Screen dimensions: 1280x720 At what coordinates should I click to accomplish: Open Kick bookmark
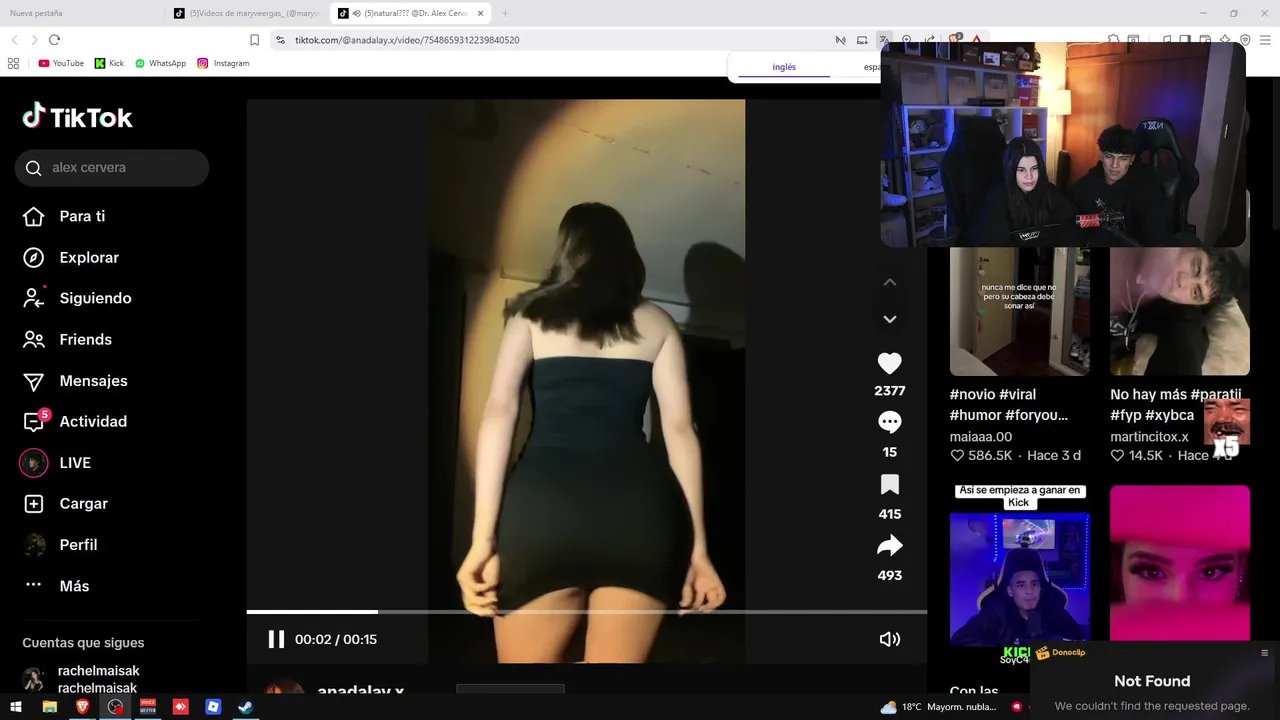[x=110, y=63]
